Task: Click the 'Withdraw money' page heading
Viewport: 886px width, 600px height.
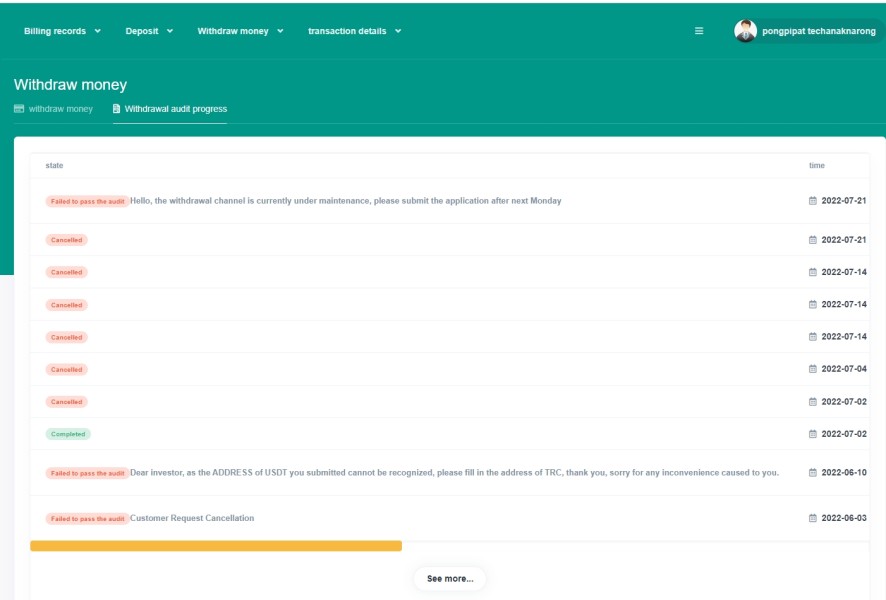Action: point(71,85)
